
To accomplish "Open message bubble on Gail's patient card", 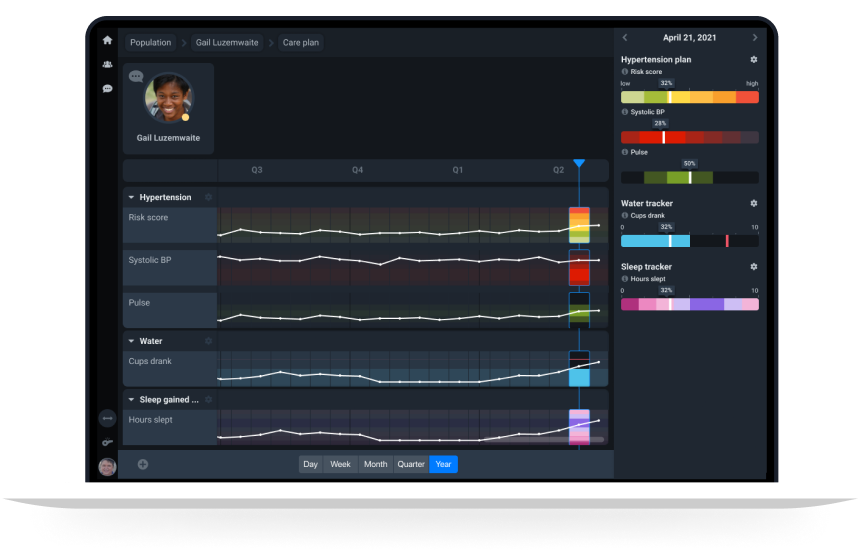I will click(x=136, y=76).
